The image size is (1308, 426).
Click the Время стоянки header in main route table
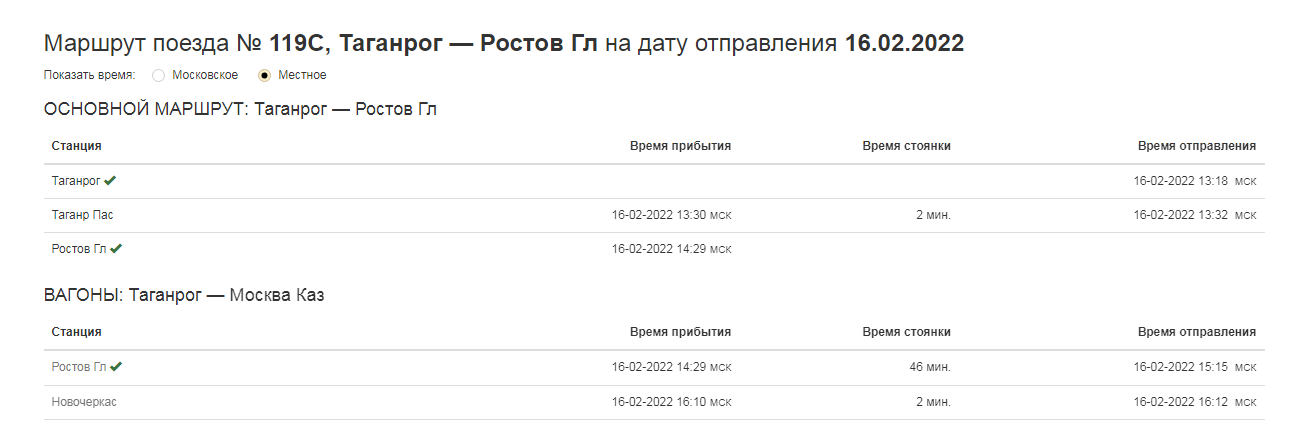click(906, 146)
